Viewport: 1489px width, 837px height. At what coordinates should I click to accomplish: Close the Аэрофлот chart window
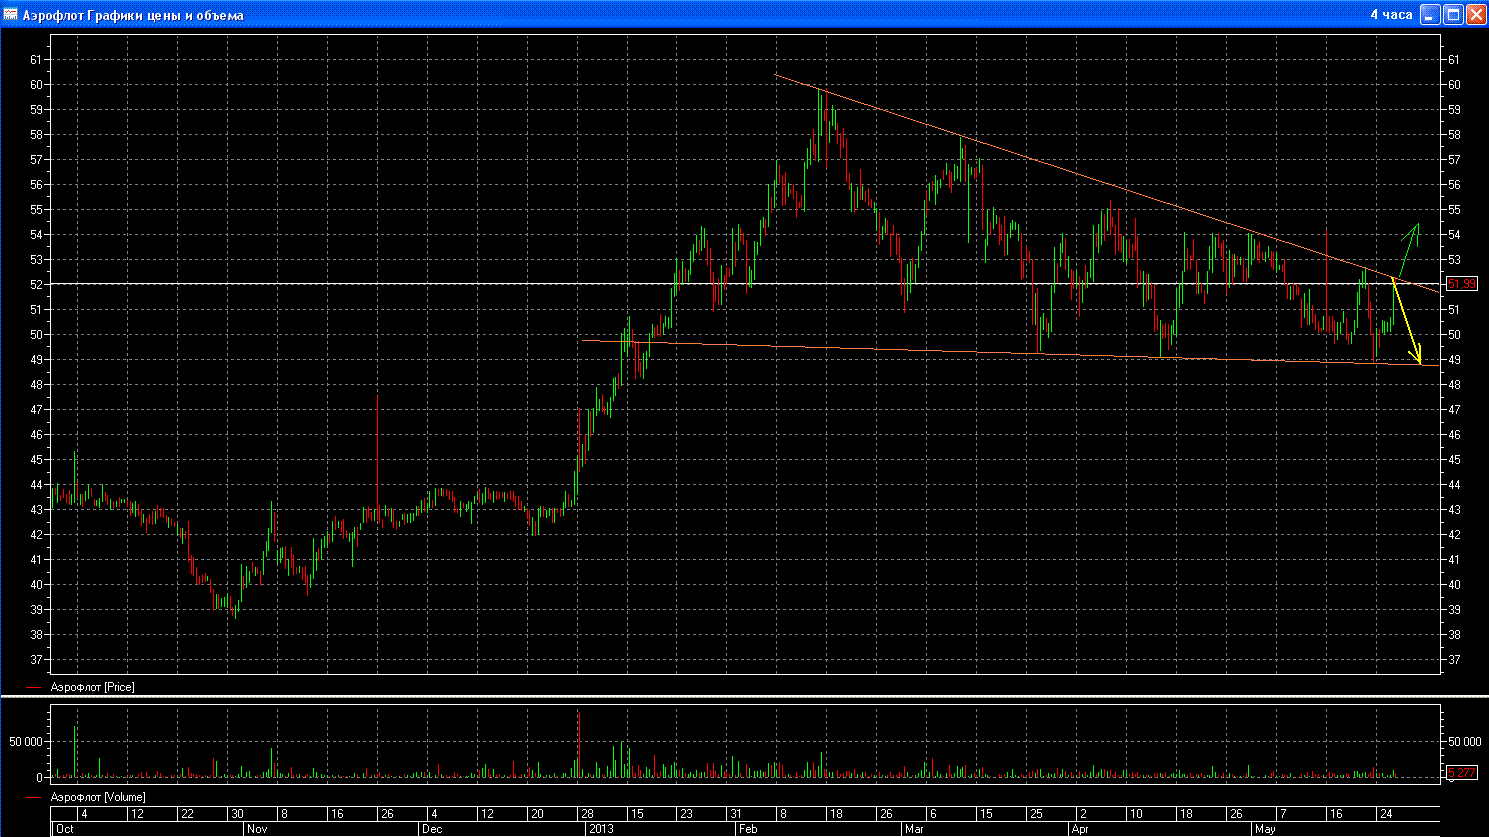point(1475,14)
